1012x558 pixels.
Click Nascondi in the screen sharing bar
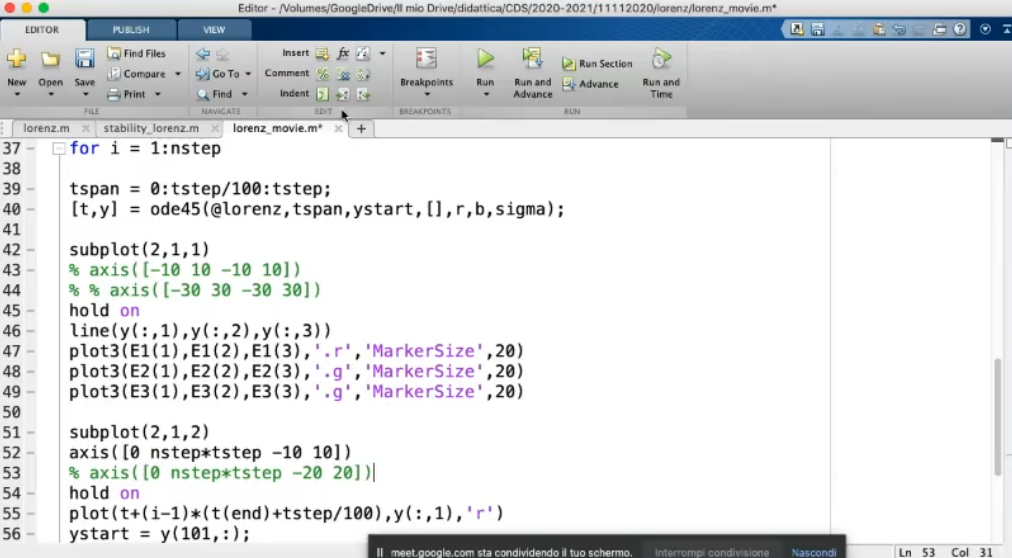pos(814,552)
